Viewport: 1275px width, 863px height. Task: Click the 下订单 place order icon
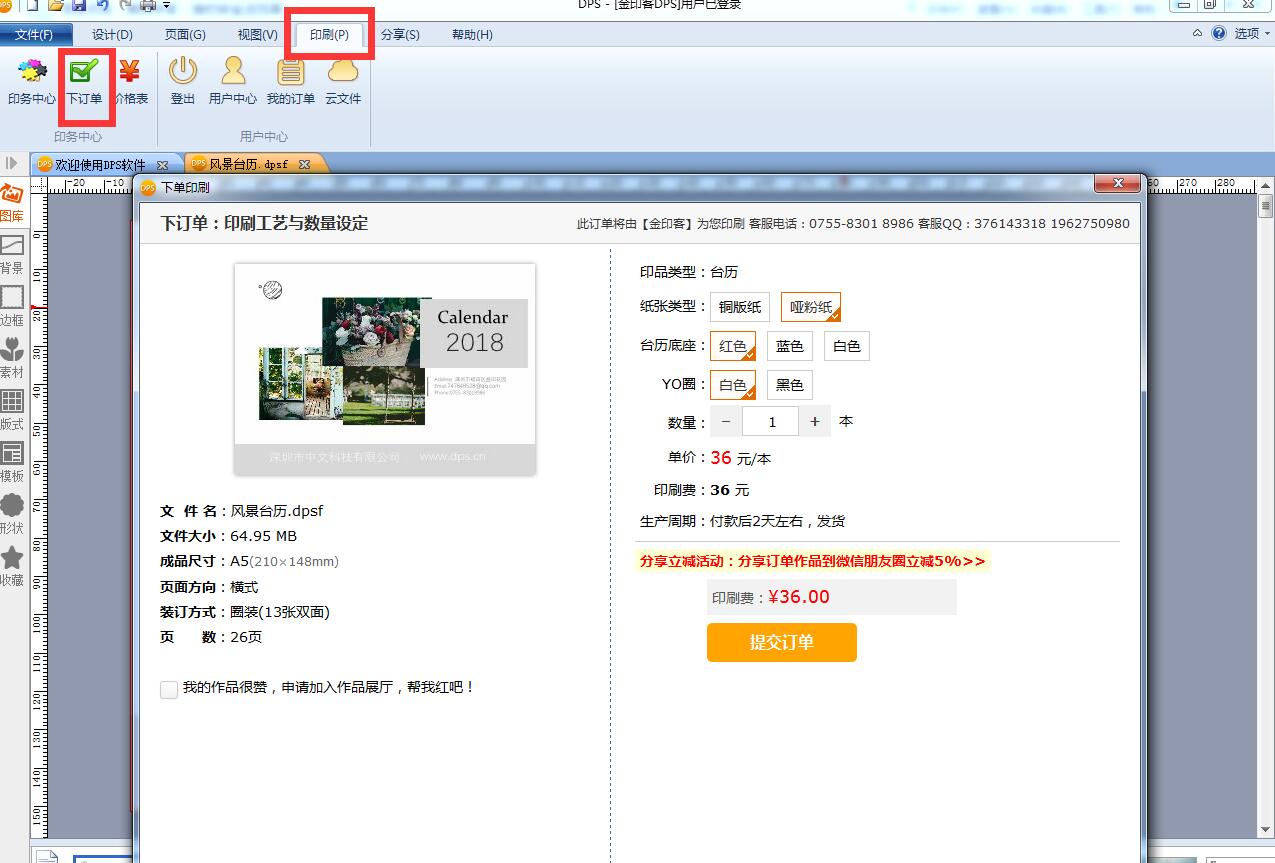tap(85, 82)
